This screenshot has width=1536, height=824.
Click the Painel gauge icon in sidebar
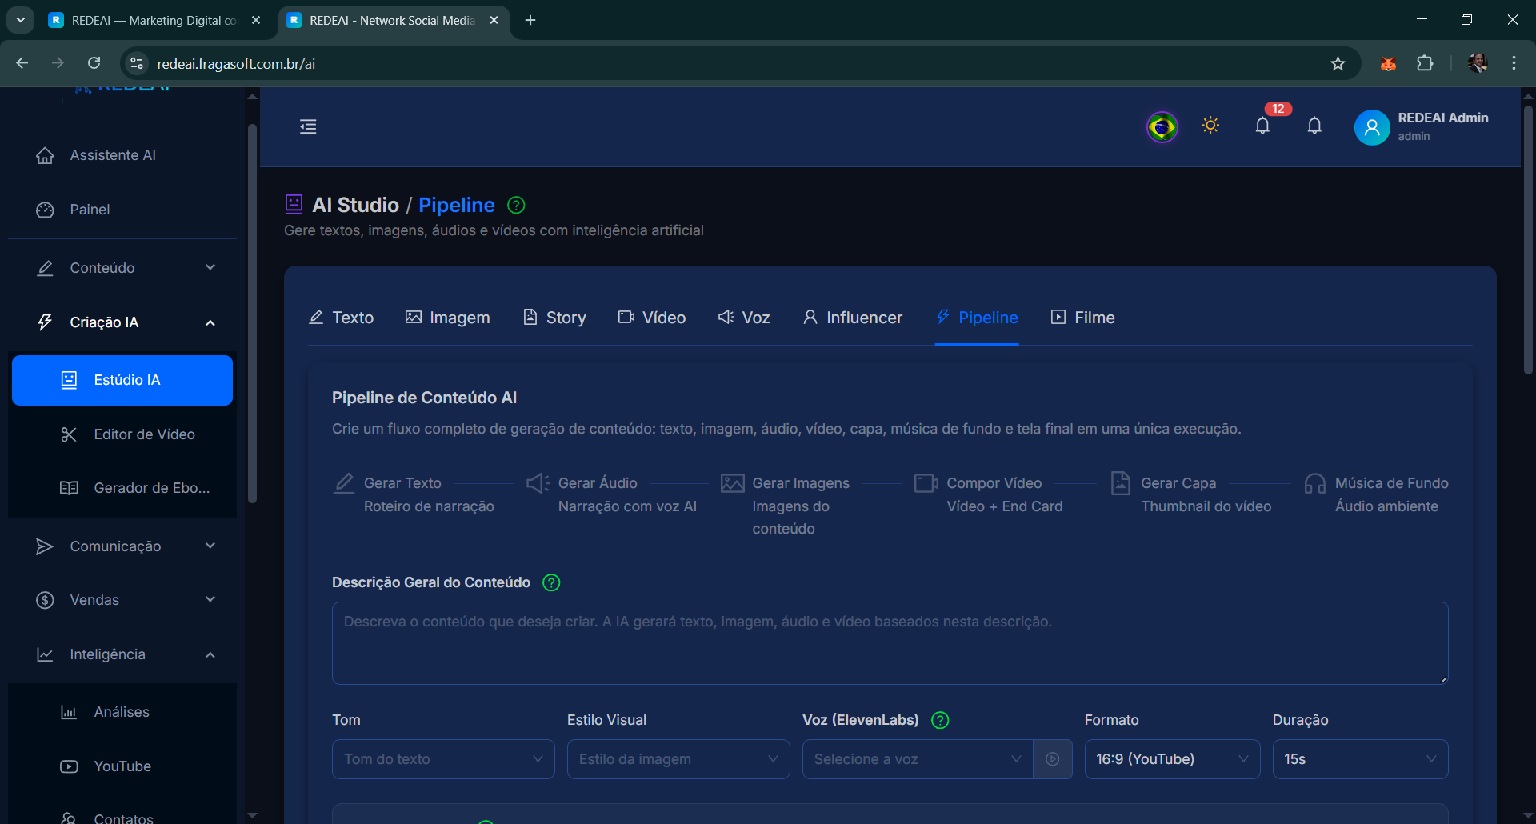(x=45, y=209)
